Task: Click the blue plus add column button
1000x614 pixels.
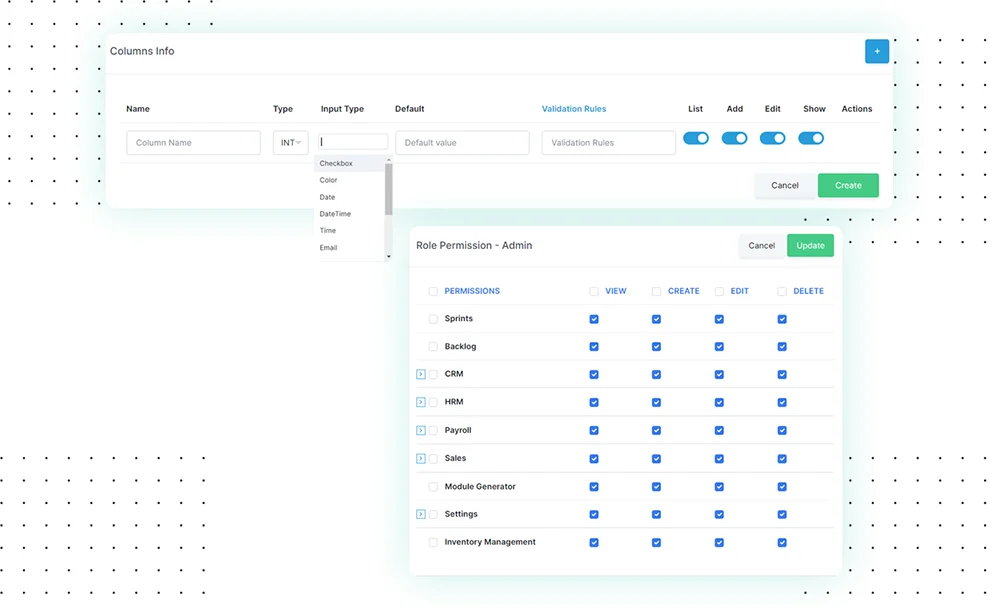Action: 876,51
